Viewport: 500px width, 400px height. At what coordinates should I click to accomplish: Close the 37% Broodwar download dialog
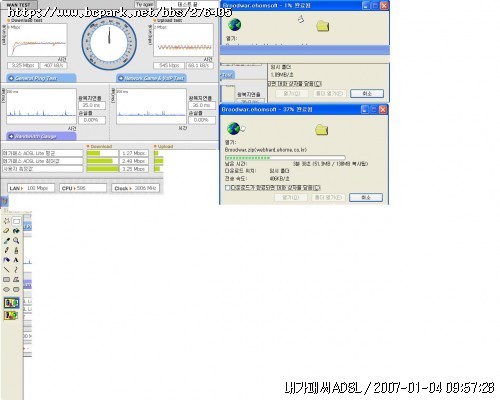tap(383, 109)
